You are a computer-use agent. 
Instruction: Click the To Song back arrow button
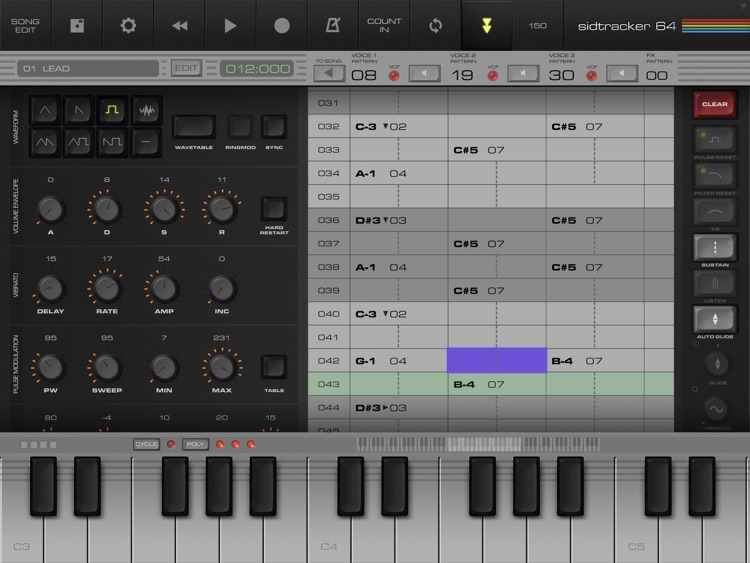[x=329, y=73]
